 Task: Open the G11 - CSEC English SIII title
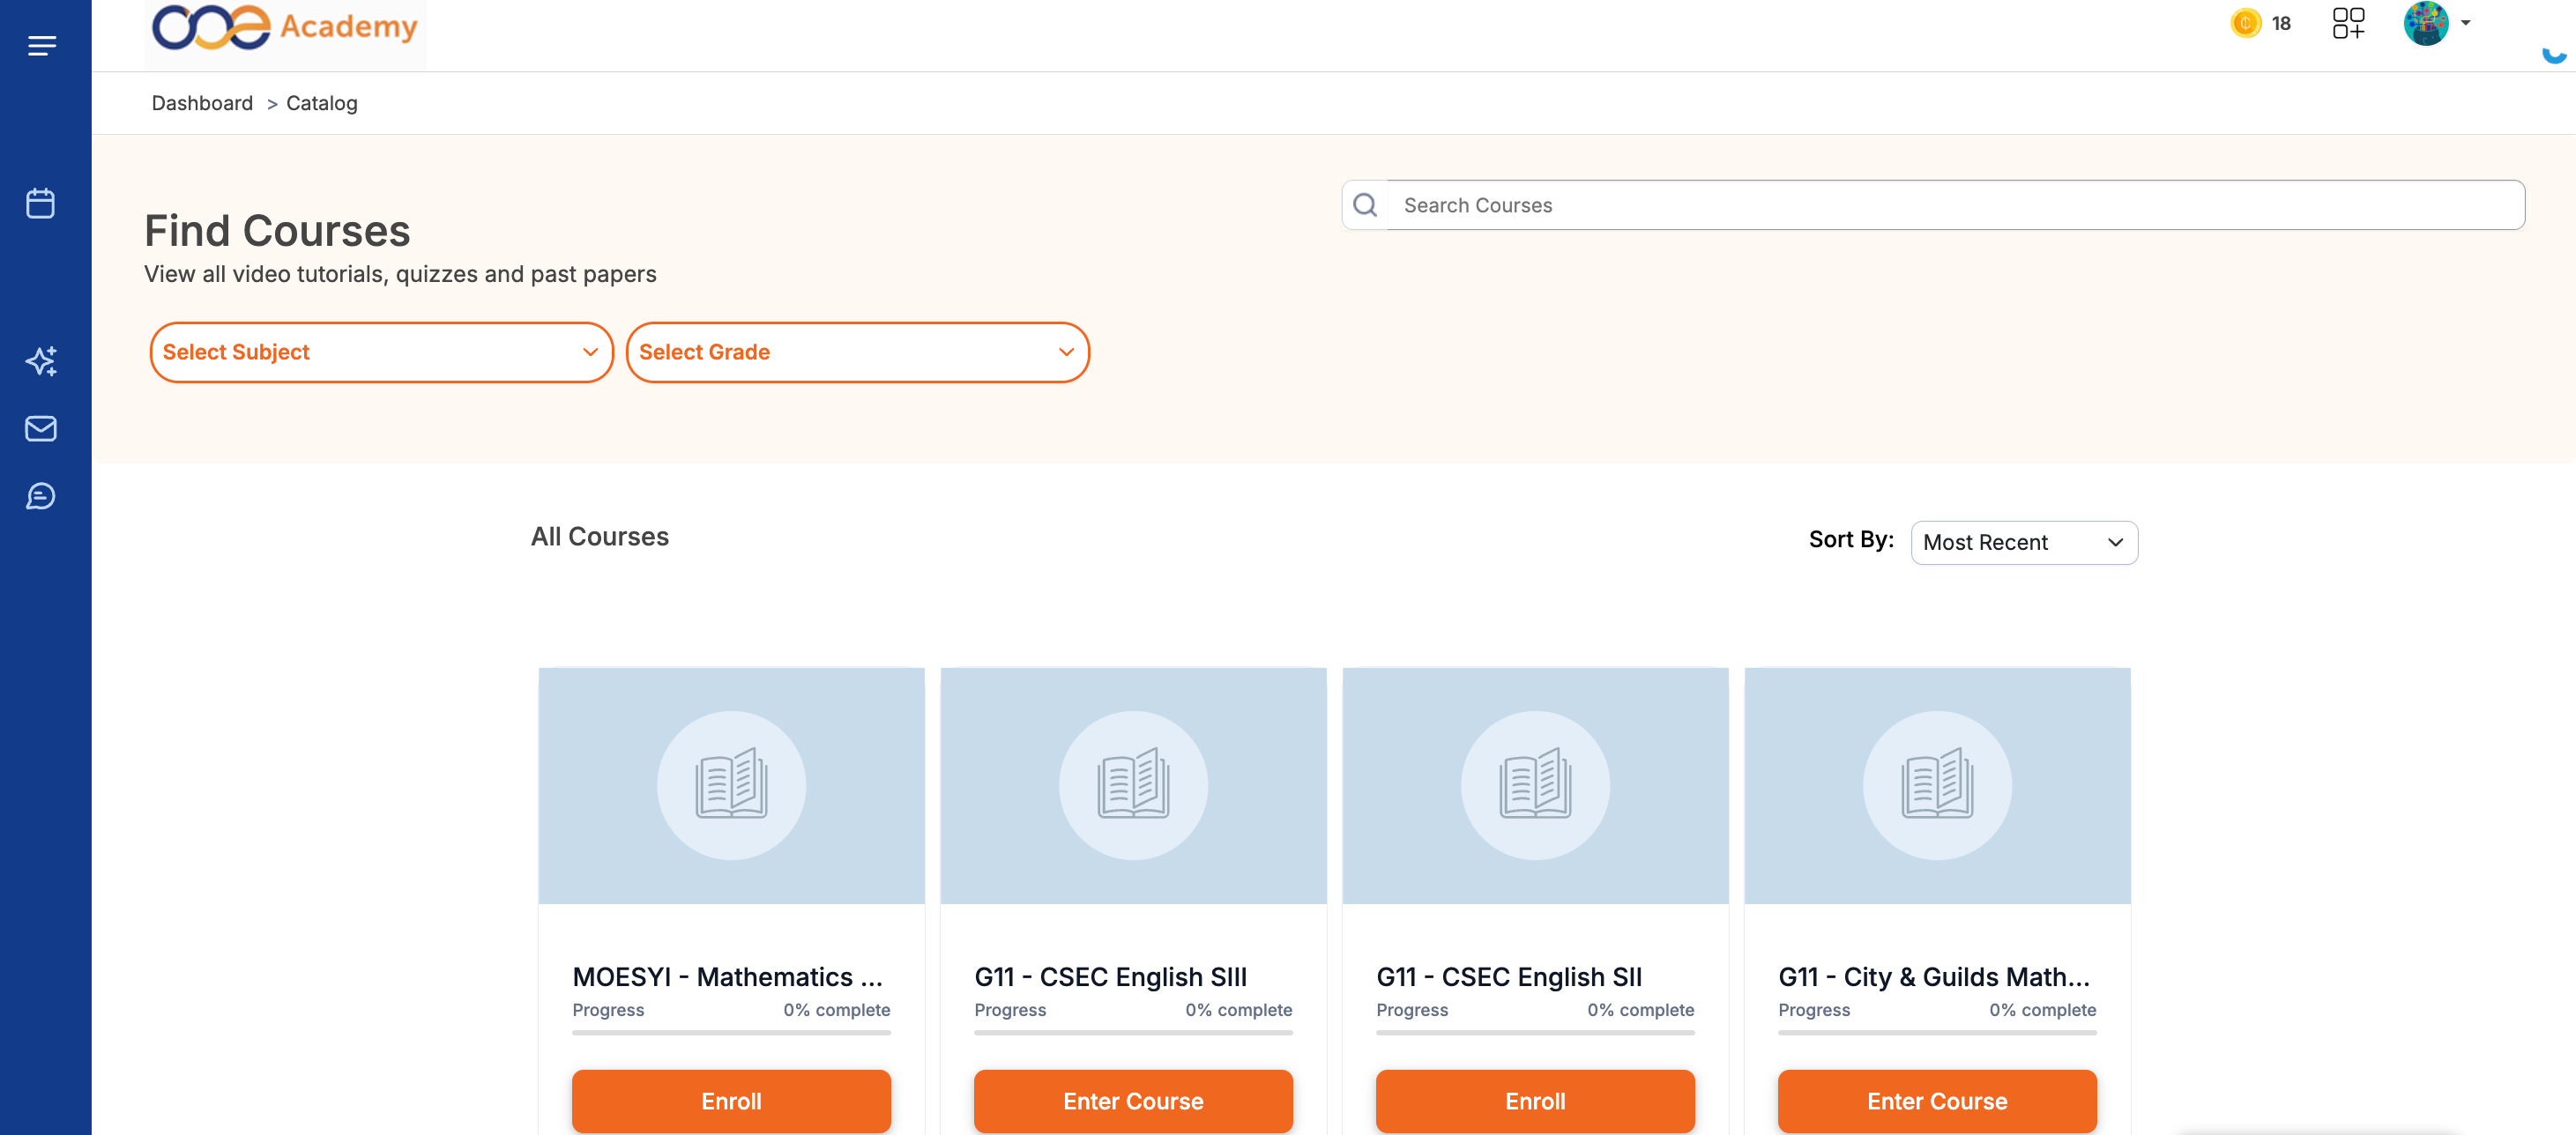point(1110,976)
